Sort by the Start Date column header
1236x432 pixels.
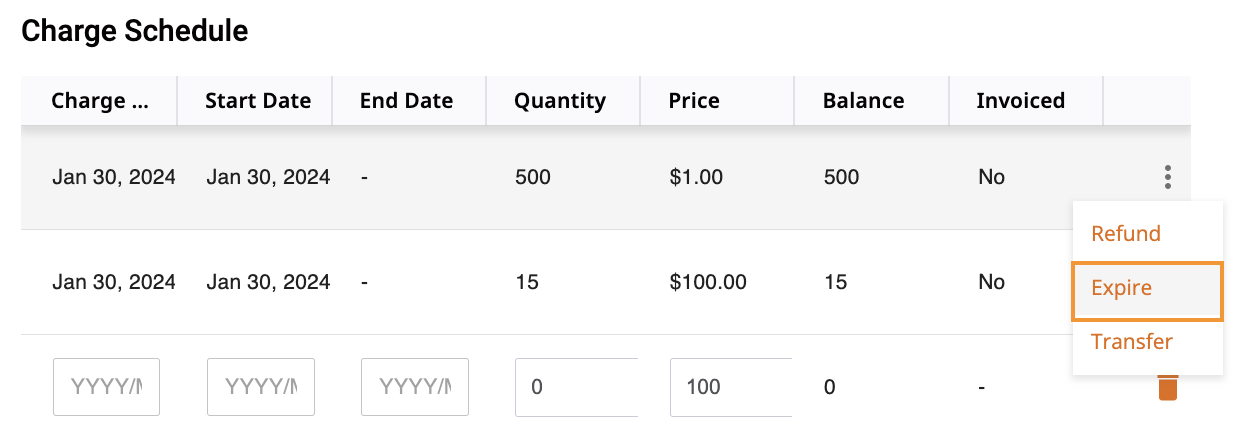(x=258, y=101)
